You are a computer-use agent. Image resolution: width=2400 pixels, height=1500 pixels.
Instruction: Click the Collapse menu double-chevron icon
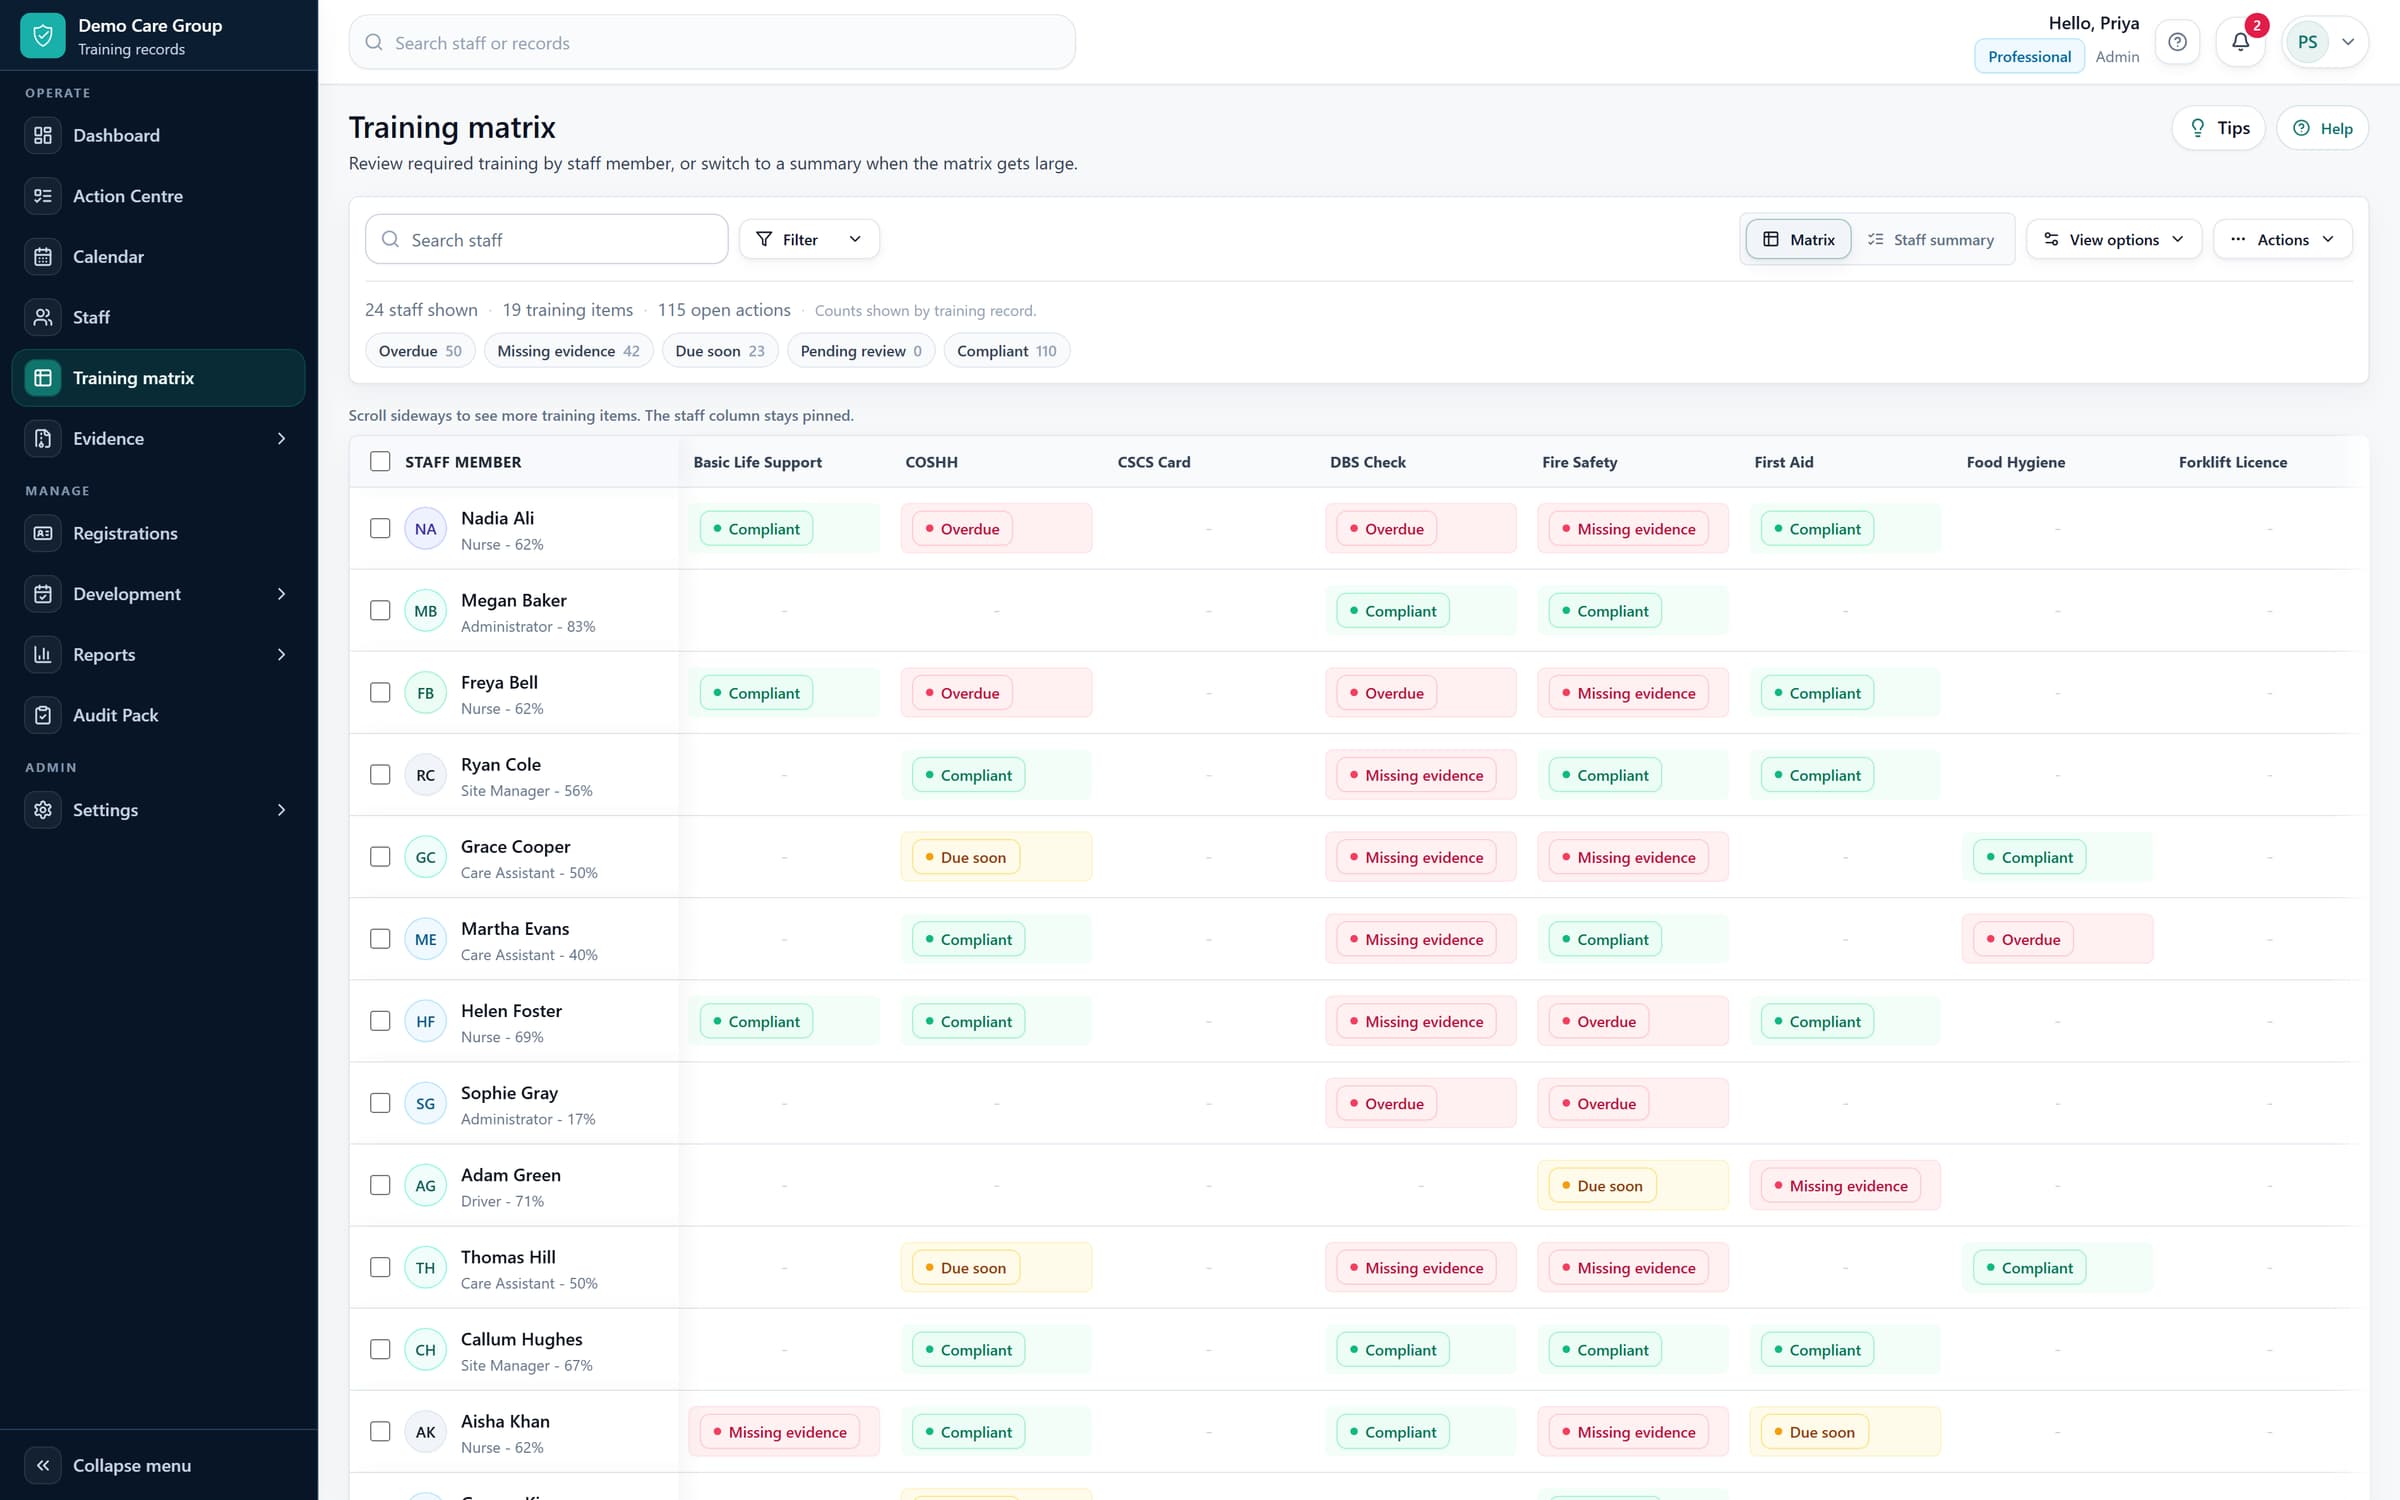[x=43, y=1465]
